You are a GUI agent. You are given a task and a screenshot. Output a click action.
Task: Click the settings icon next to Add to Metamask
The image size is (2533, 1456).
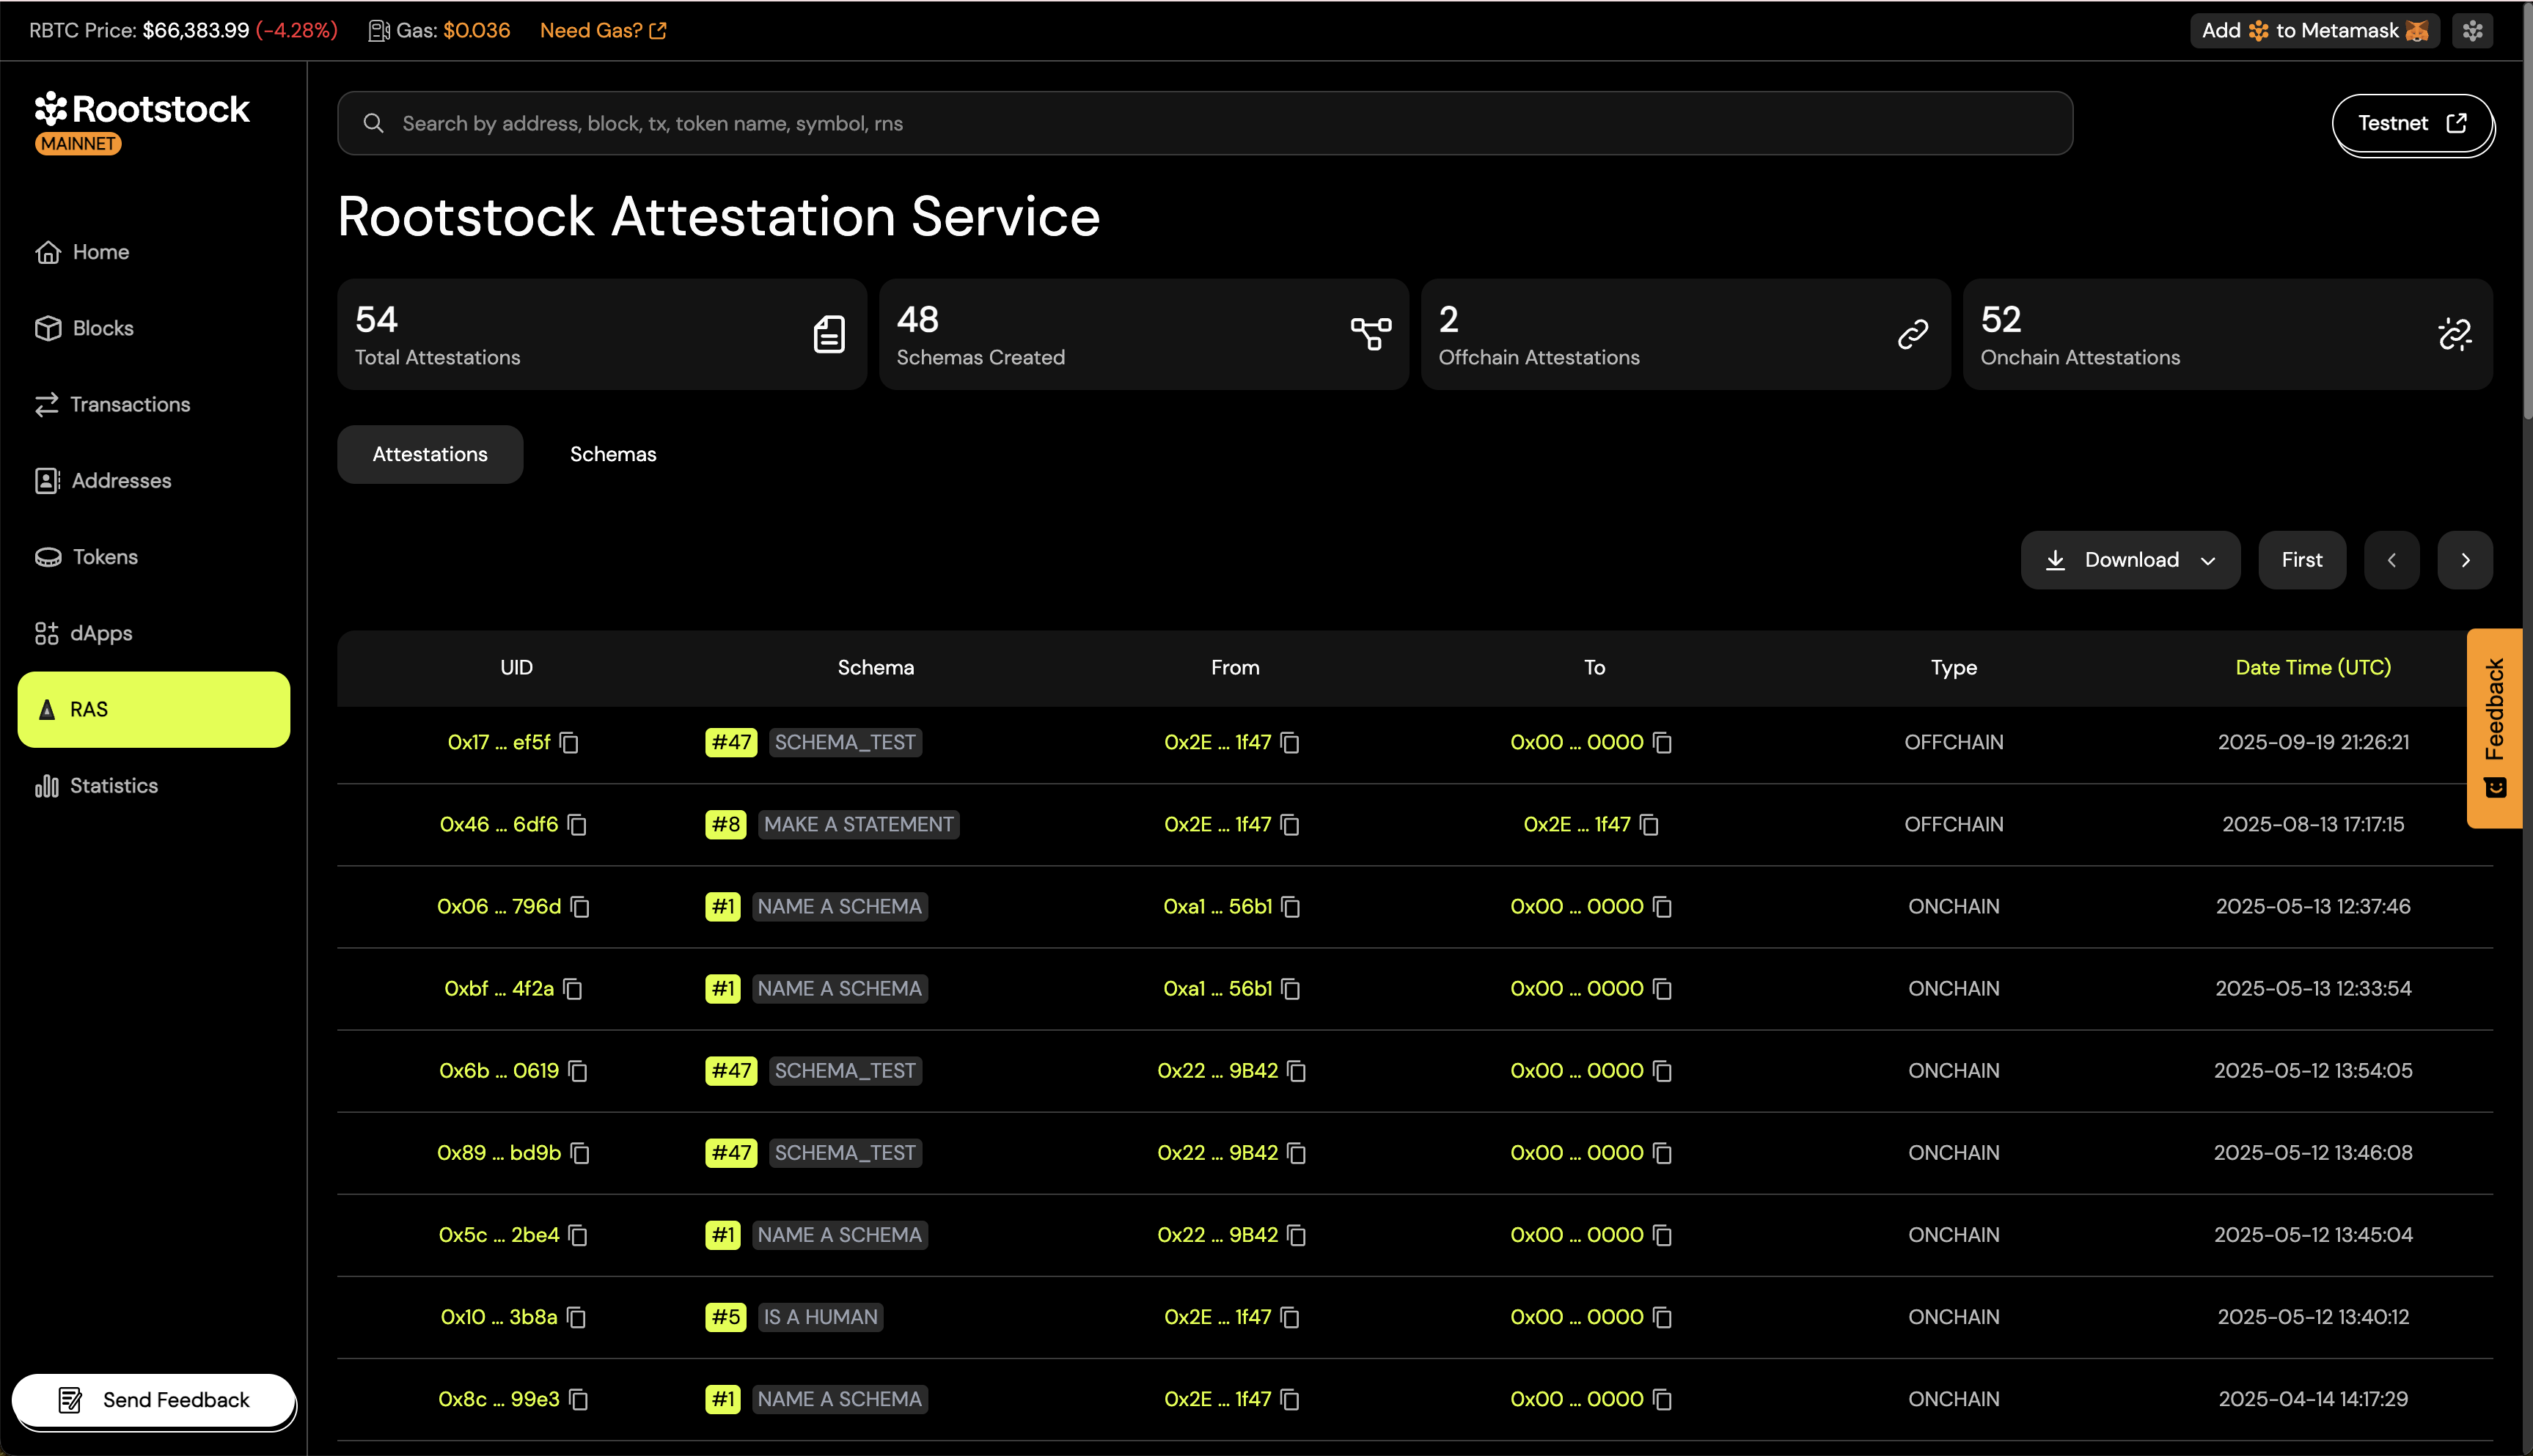pyautogui.click(x=2472, y=31)
